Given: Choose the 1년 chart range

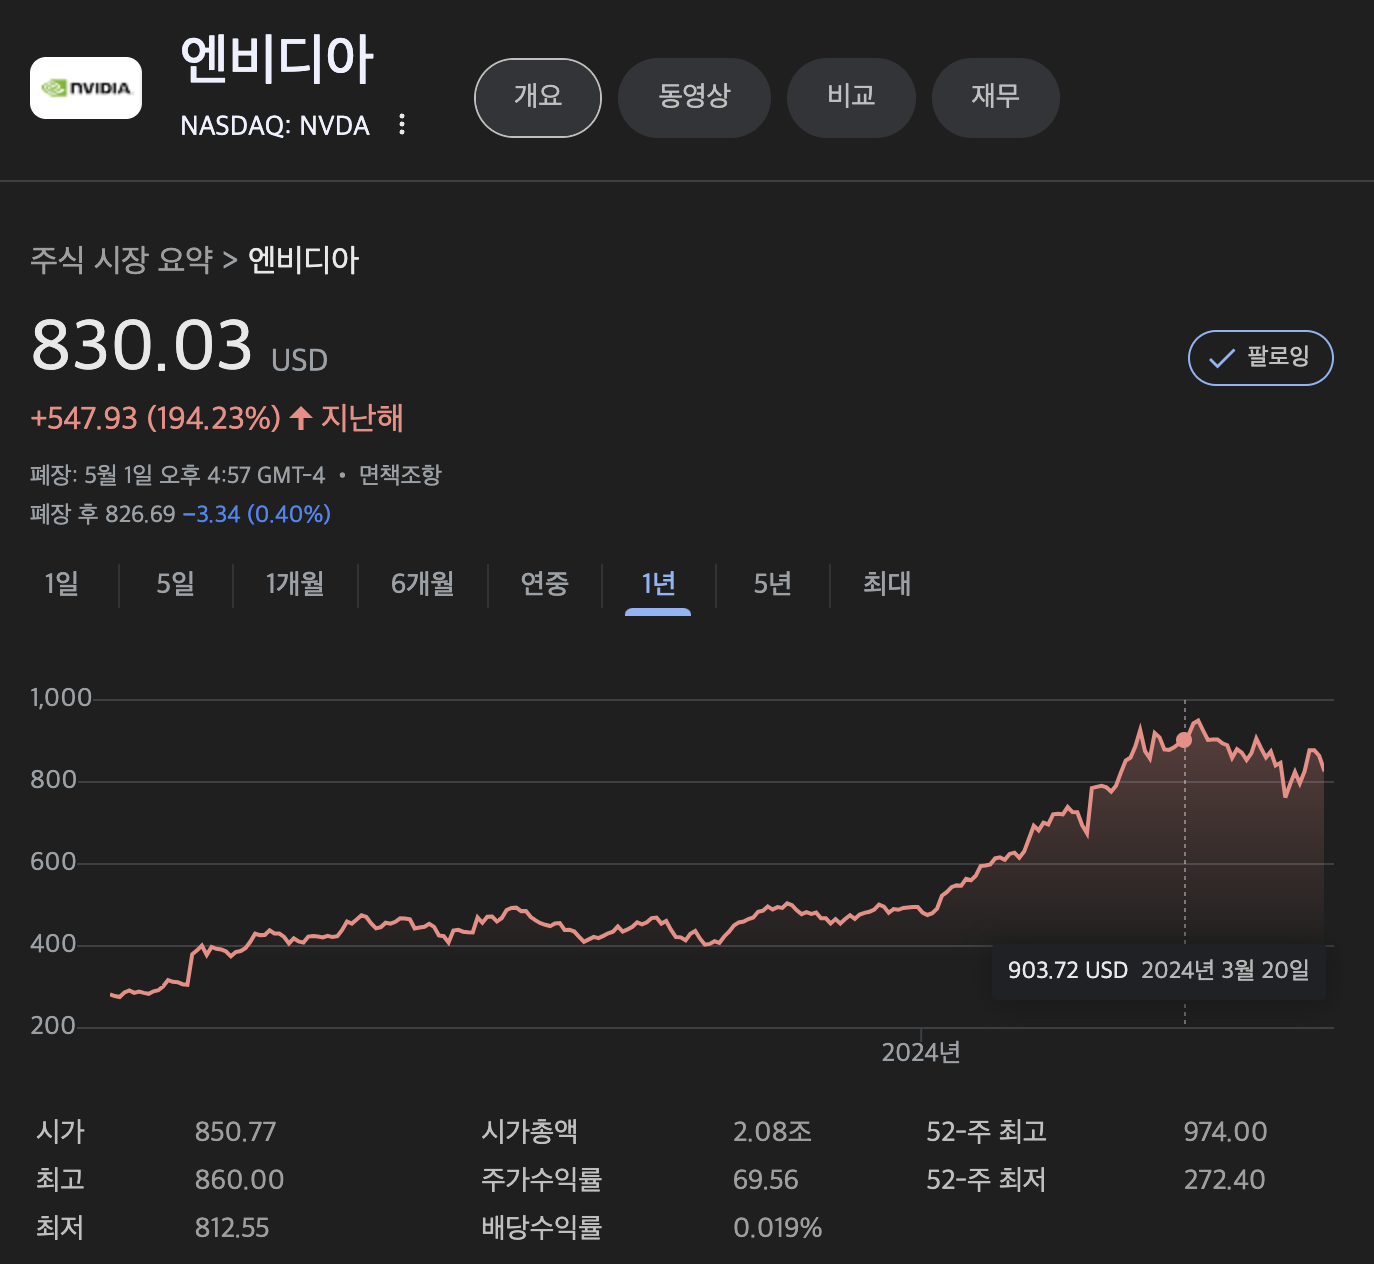Looking at the screenshot, I should [658, 584].
